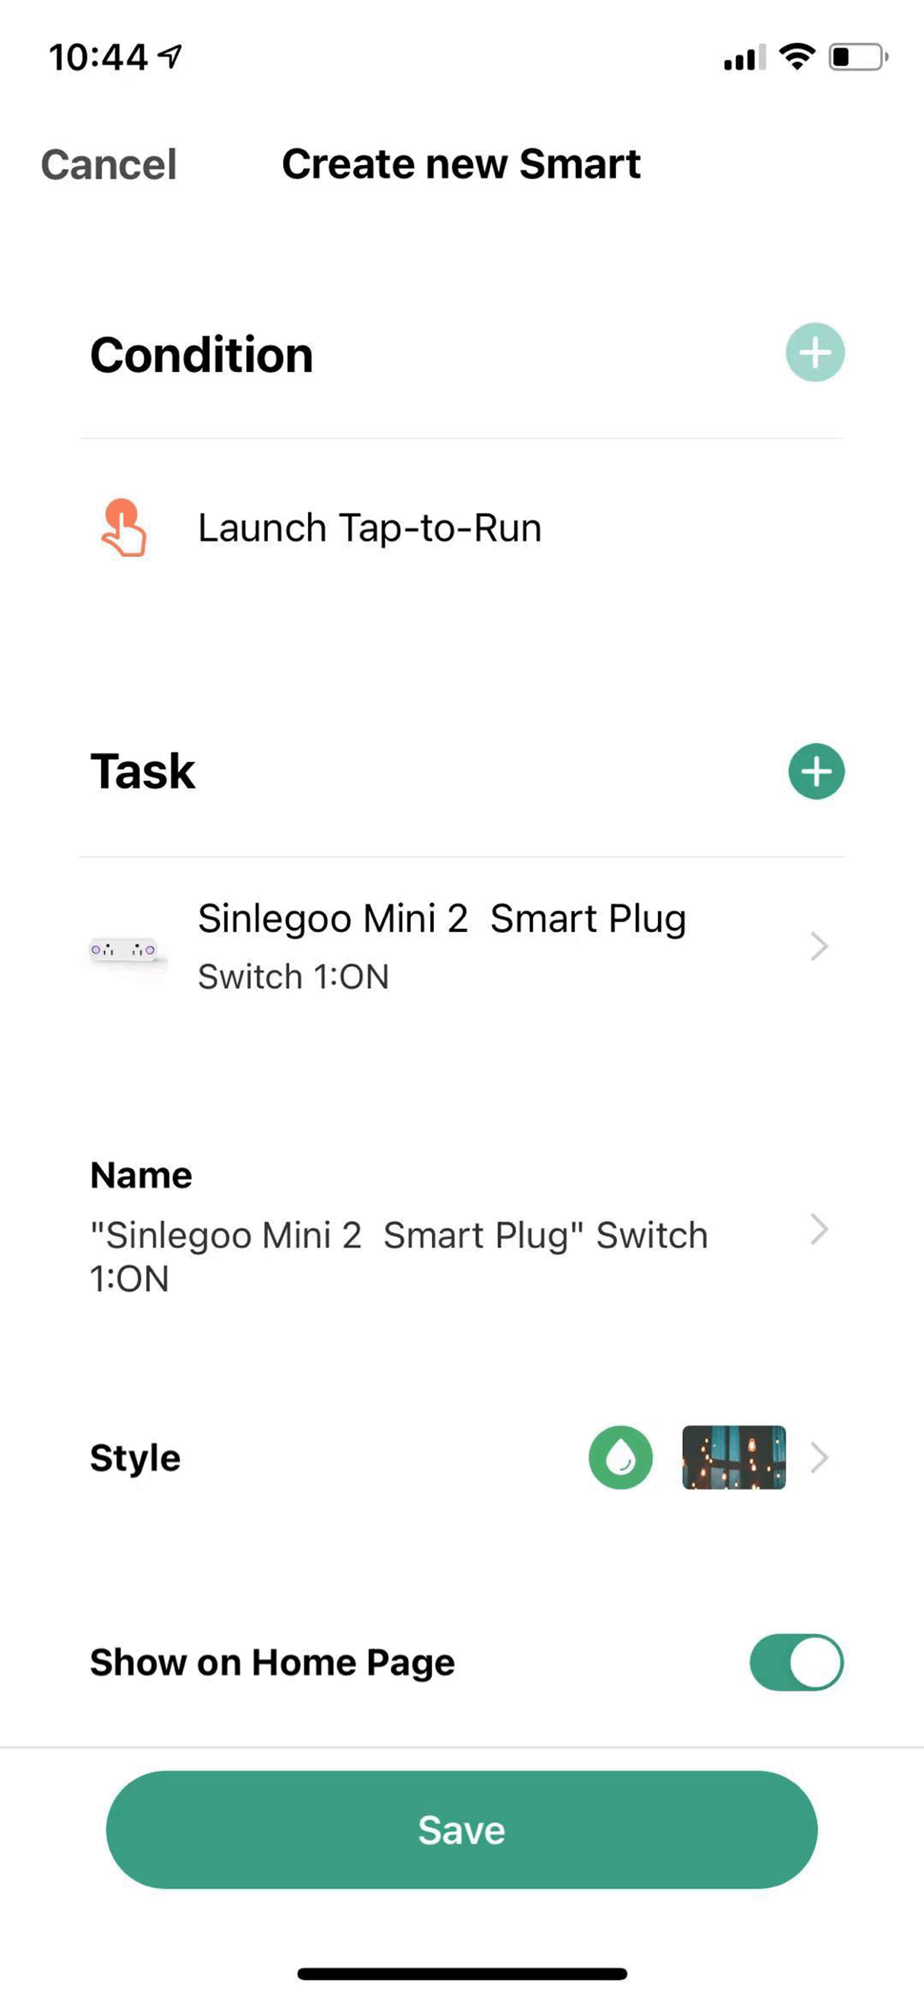
Task: Open the green droplet style icon
Action: pos(621,1457)
